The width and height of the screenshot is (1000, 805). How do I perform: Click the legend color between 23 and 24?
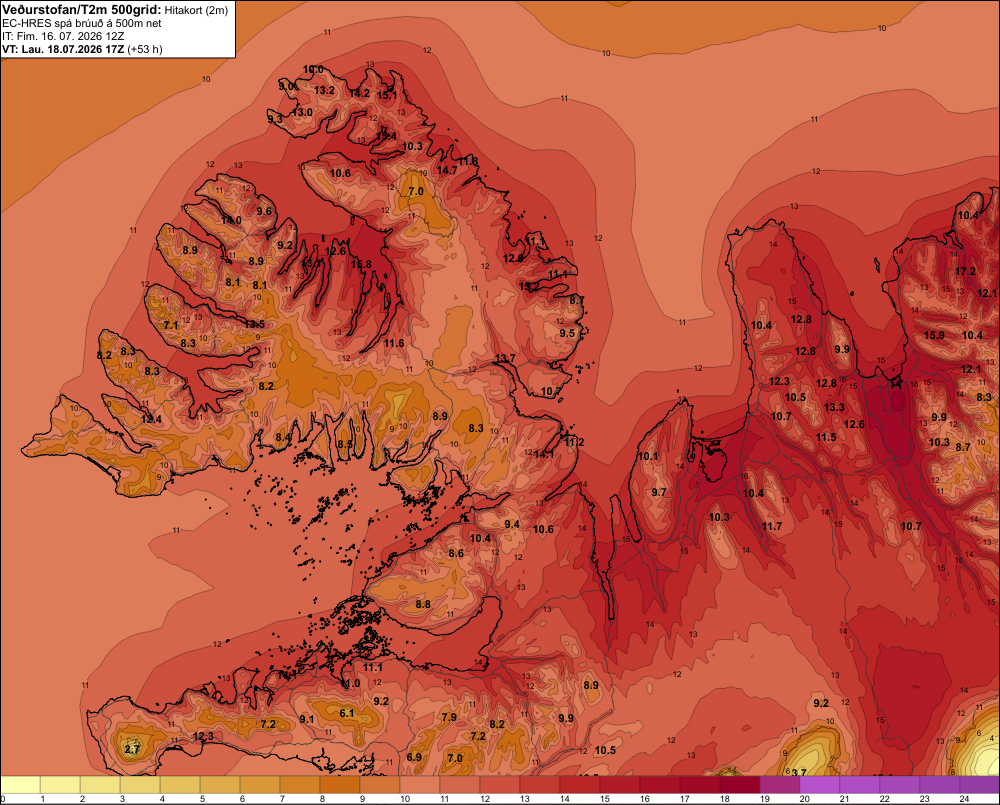pyautogui.click(x=939, y=785)
